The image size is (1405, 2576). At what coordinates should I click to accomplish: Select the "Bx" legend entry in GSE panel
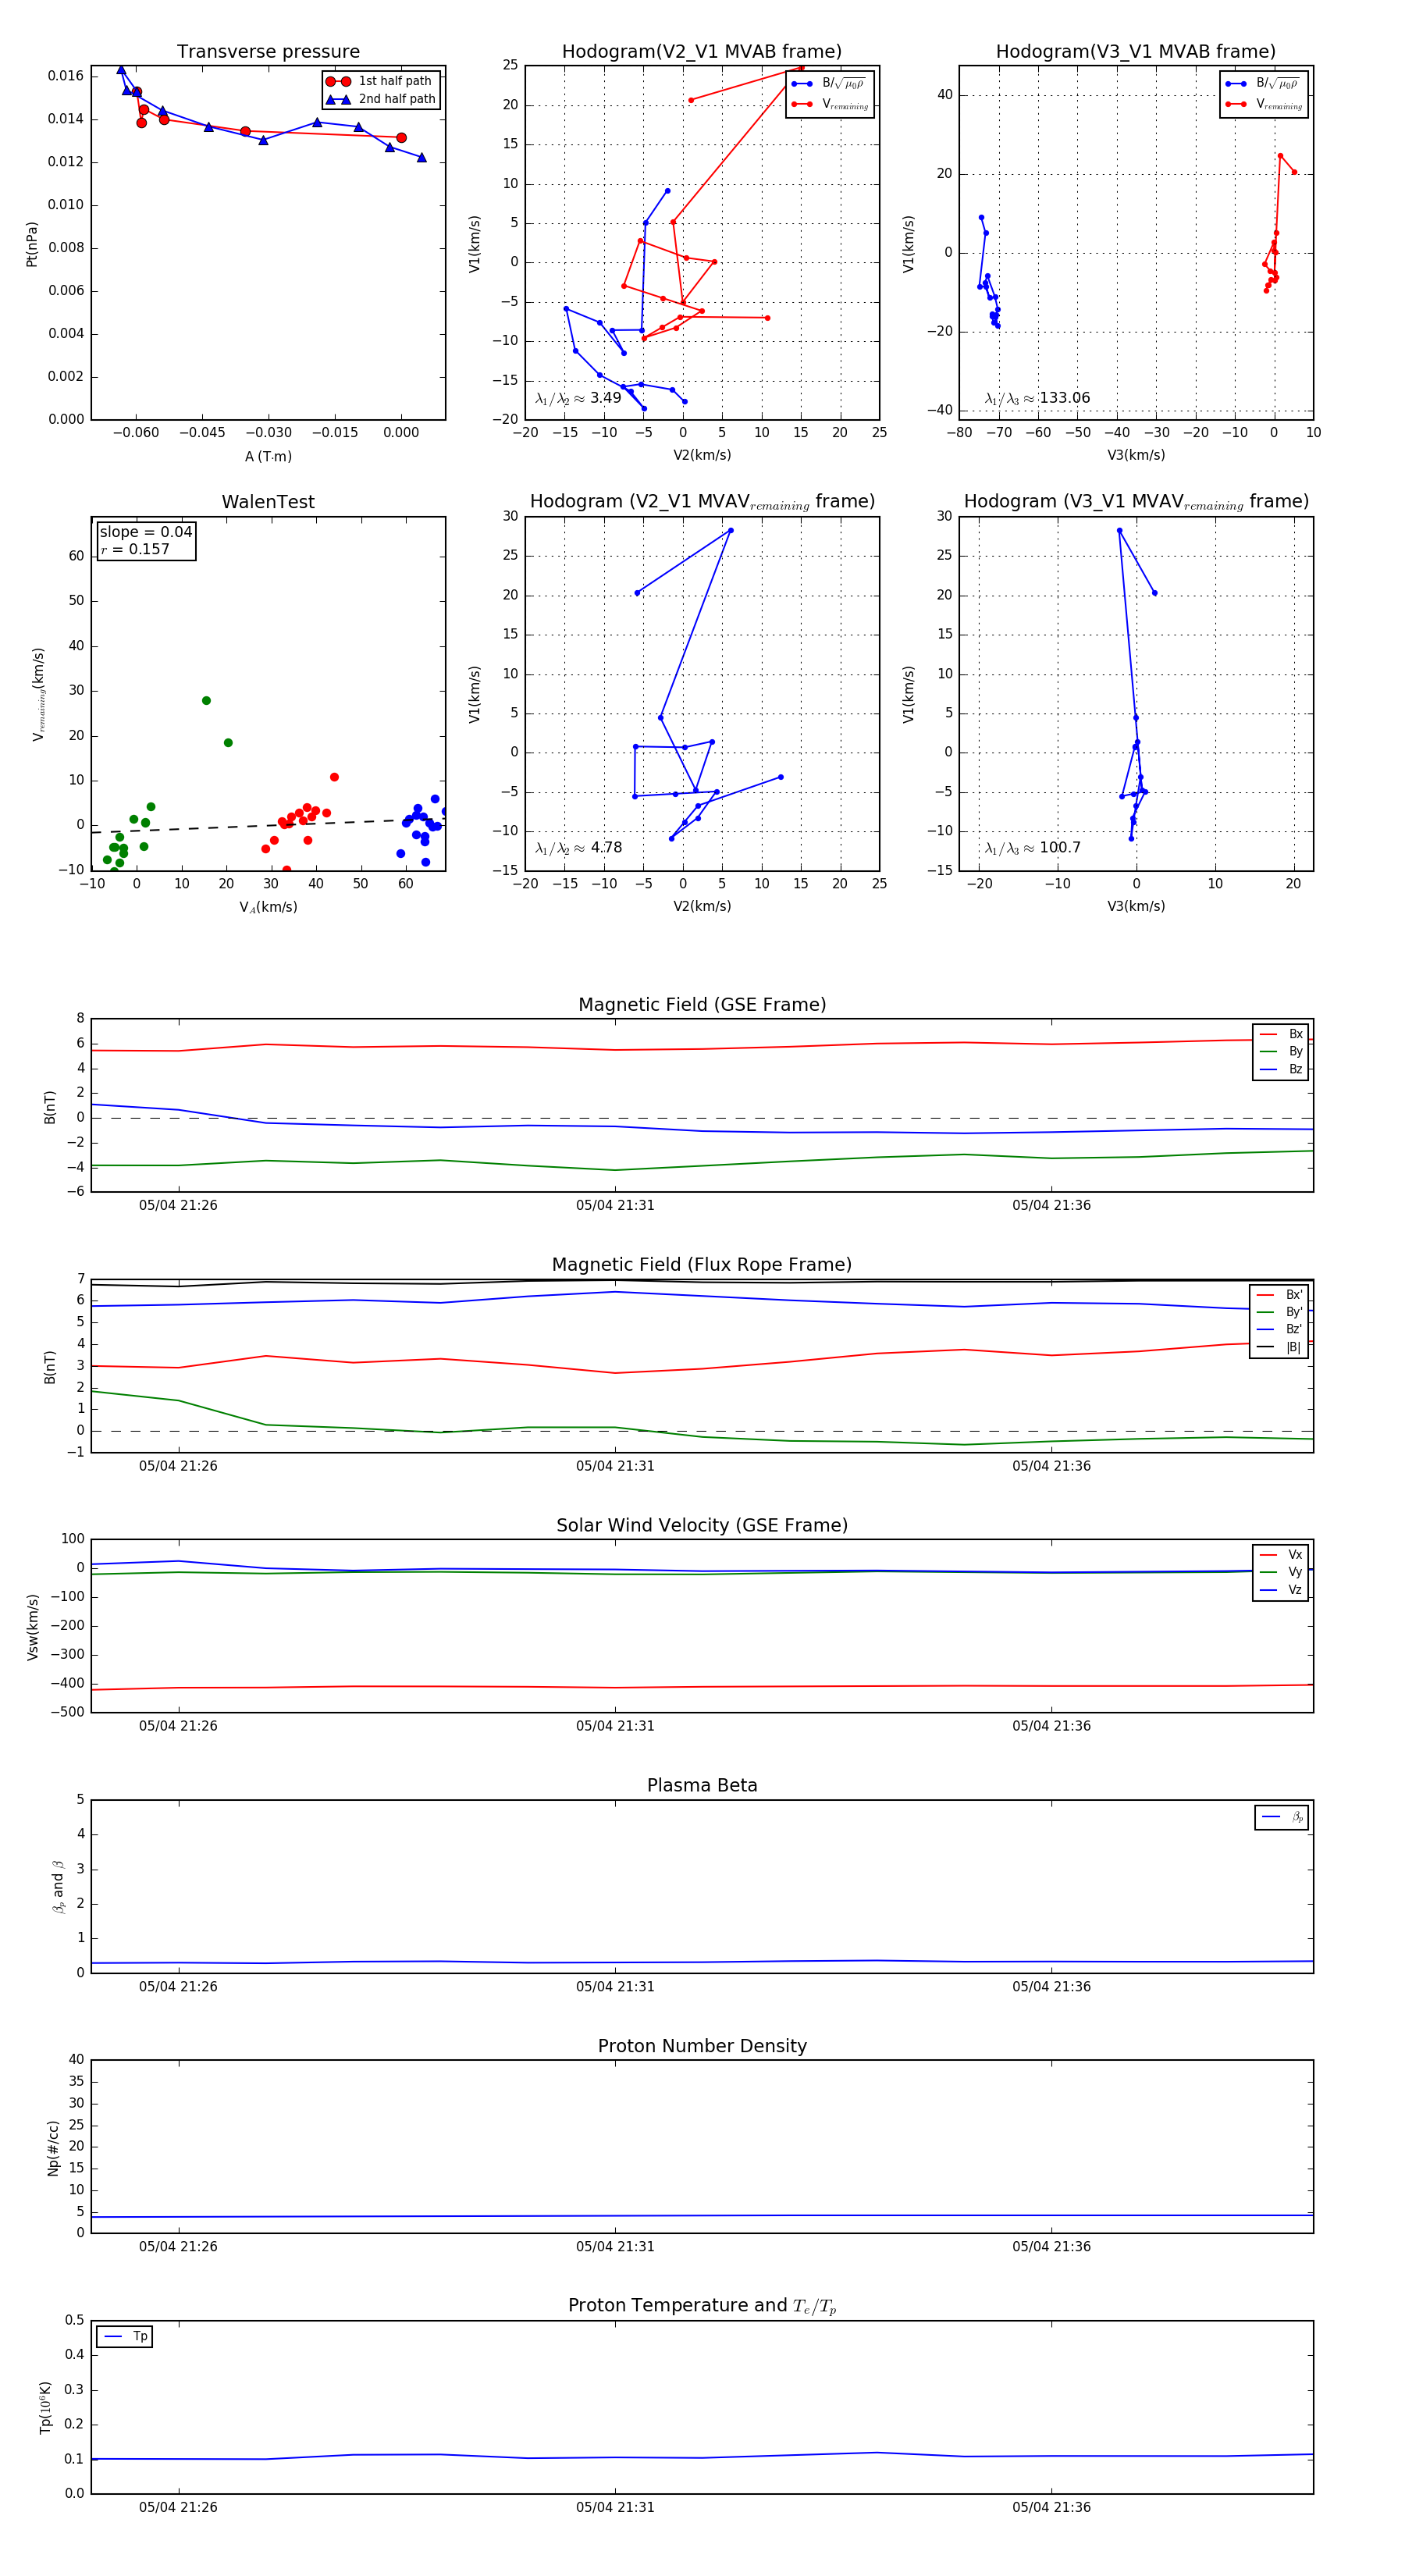point(1281,1034)
